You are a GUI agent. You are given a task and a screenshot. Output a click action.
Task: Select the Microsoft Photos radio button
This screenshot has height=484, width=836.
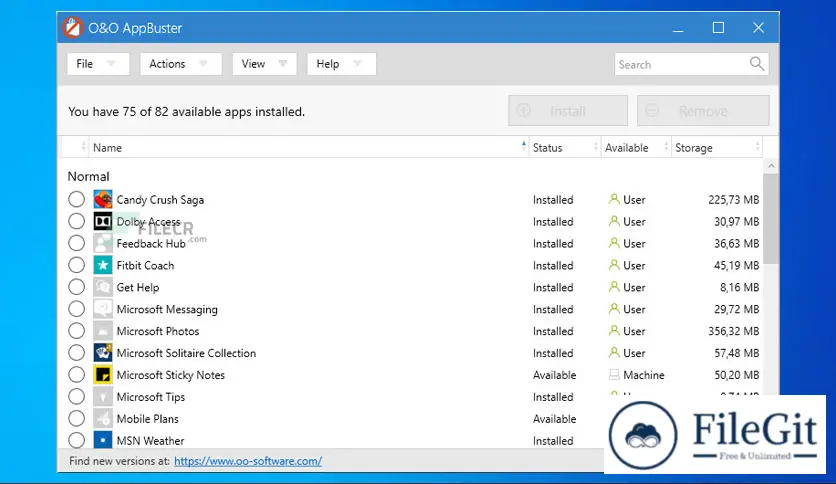(x=76, y=330)
